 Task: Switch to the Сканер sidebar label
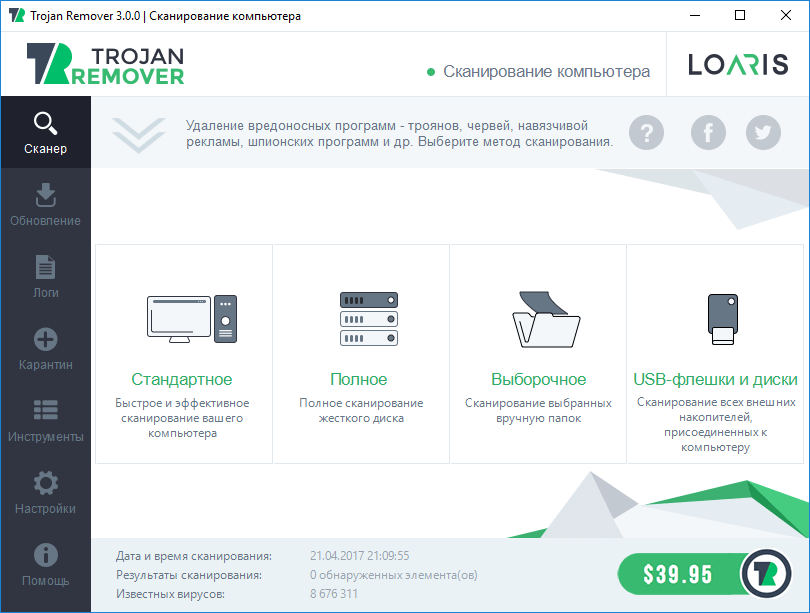(45, 149)
